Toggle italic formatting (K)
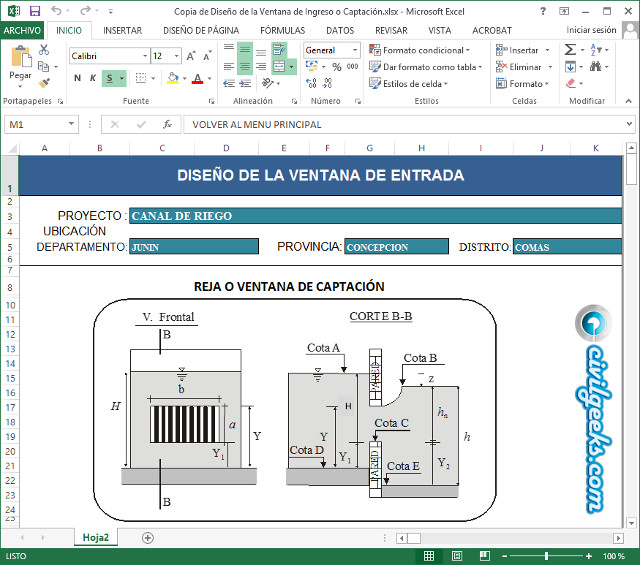Image resolution: width=640 pixels, height=565 pixels. (x=93, y=78)
